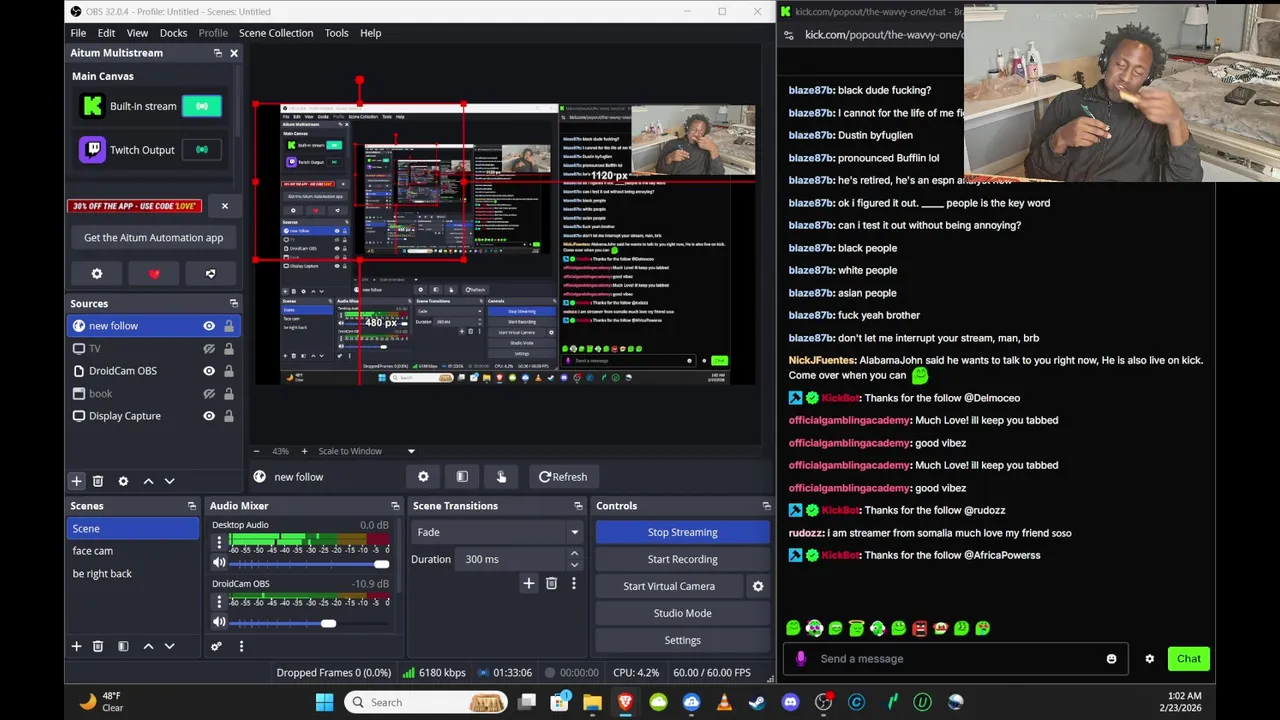Open Desktop Audio options three-dot menu
This screenshot has height=720, width=1280.
(x=219, y=543)
